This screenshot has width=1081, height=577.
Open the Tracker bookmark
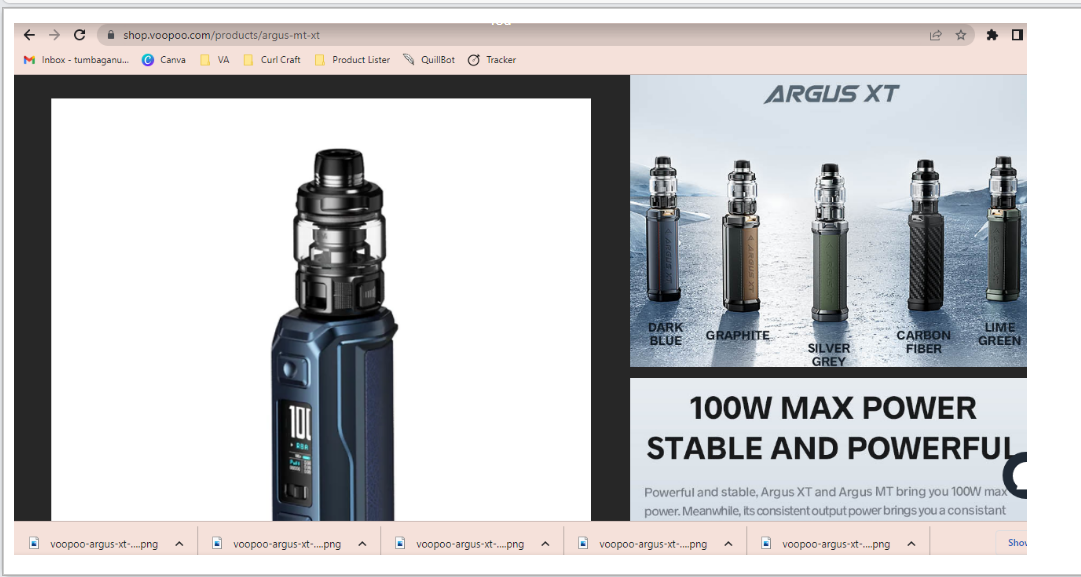pos(492,60)
